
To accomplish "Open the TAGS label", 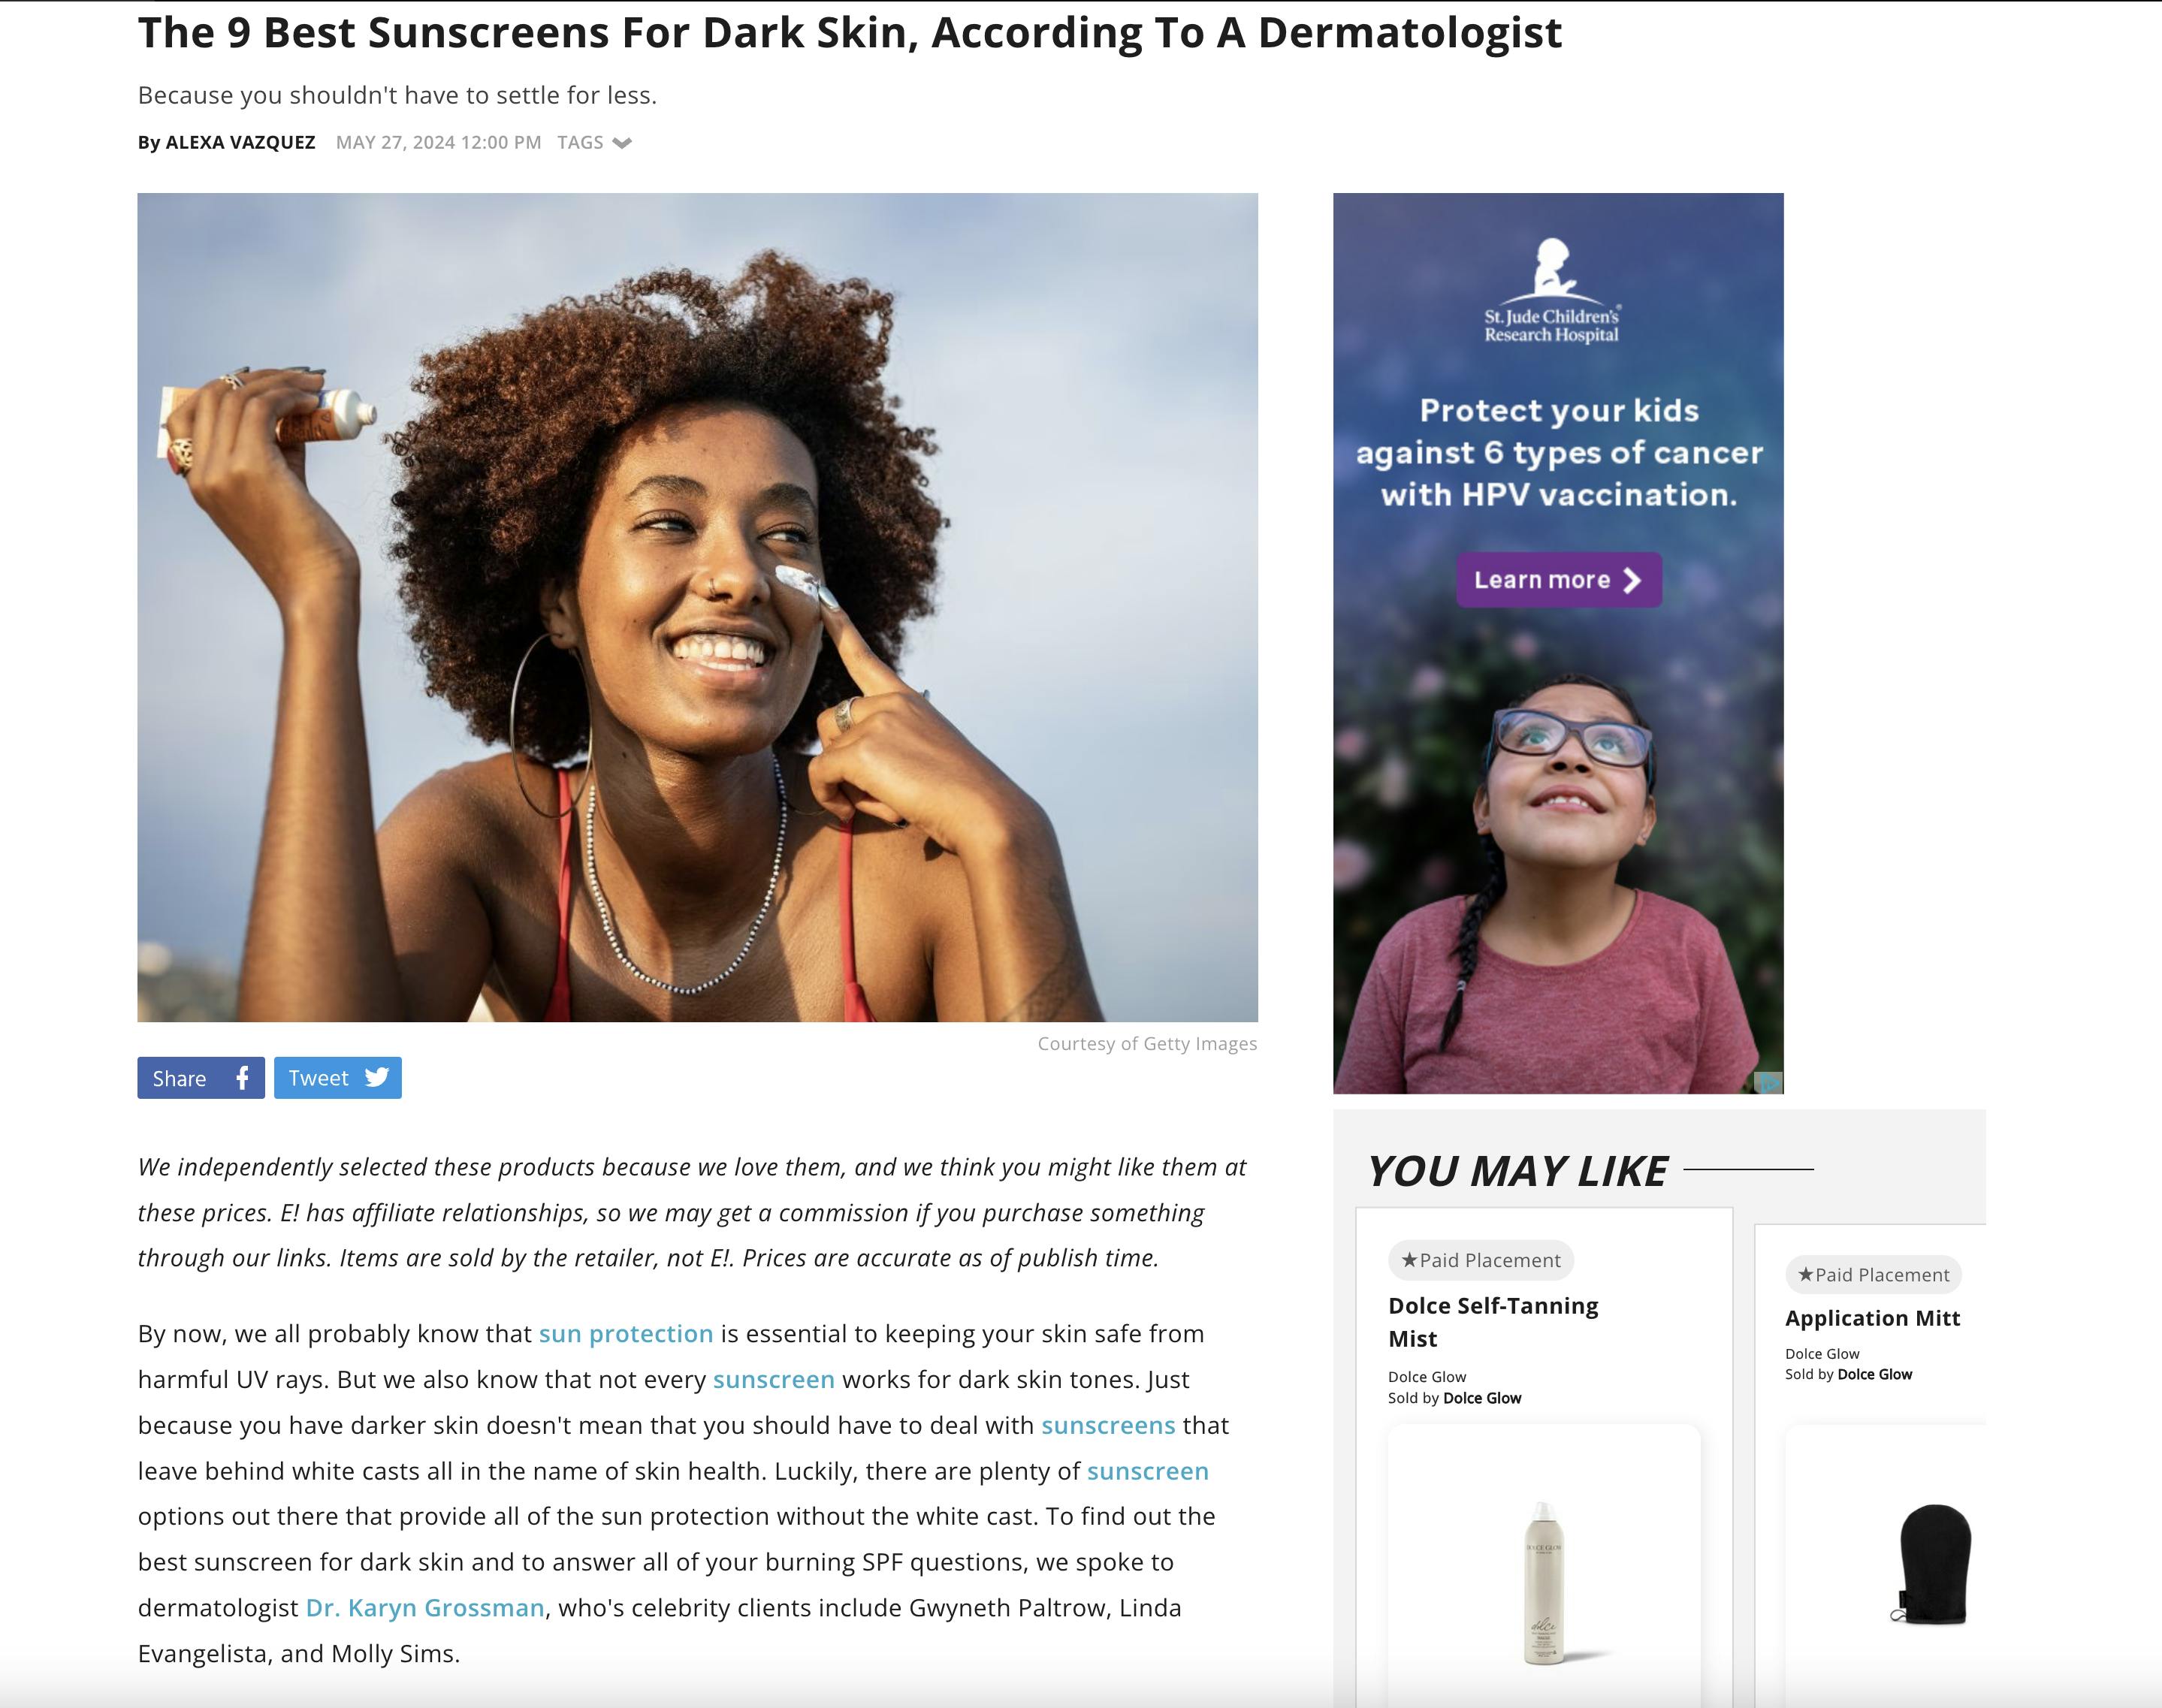I will (x=580, y=142).
